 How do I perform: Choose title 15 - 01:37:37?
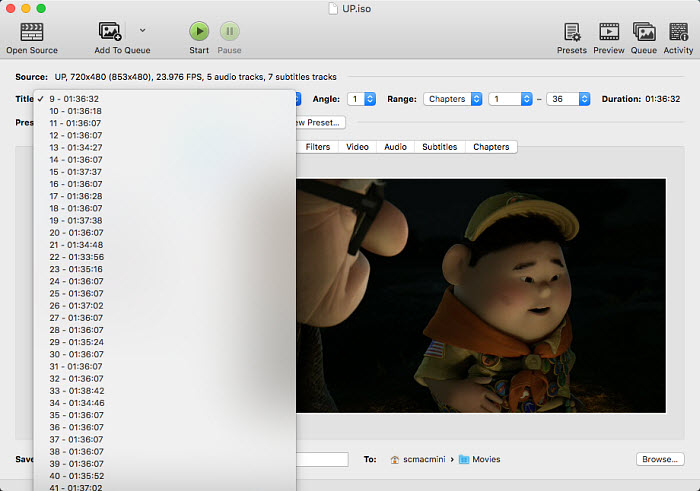164,172
